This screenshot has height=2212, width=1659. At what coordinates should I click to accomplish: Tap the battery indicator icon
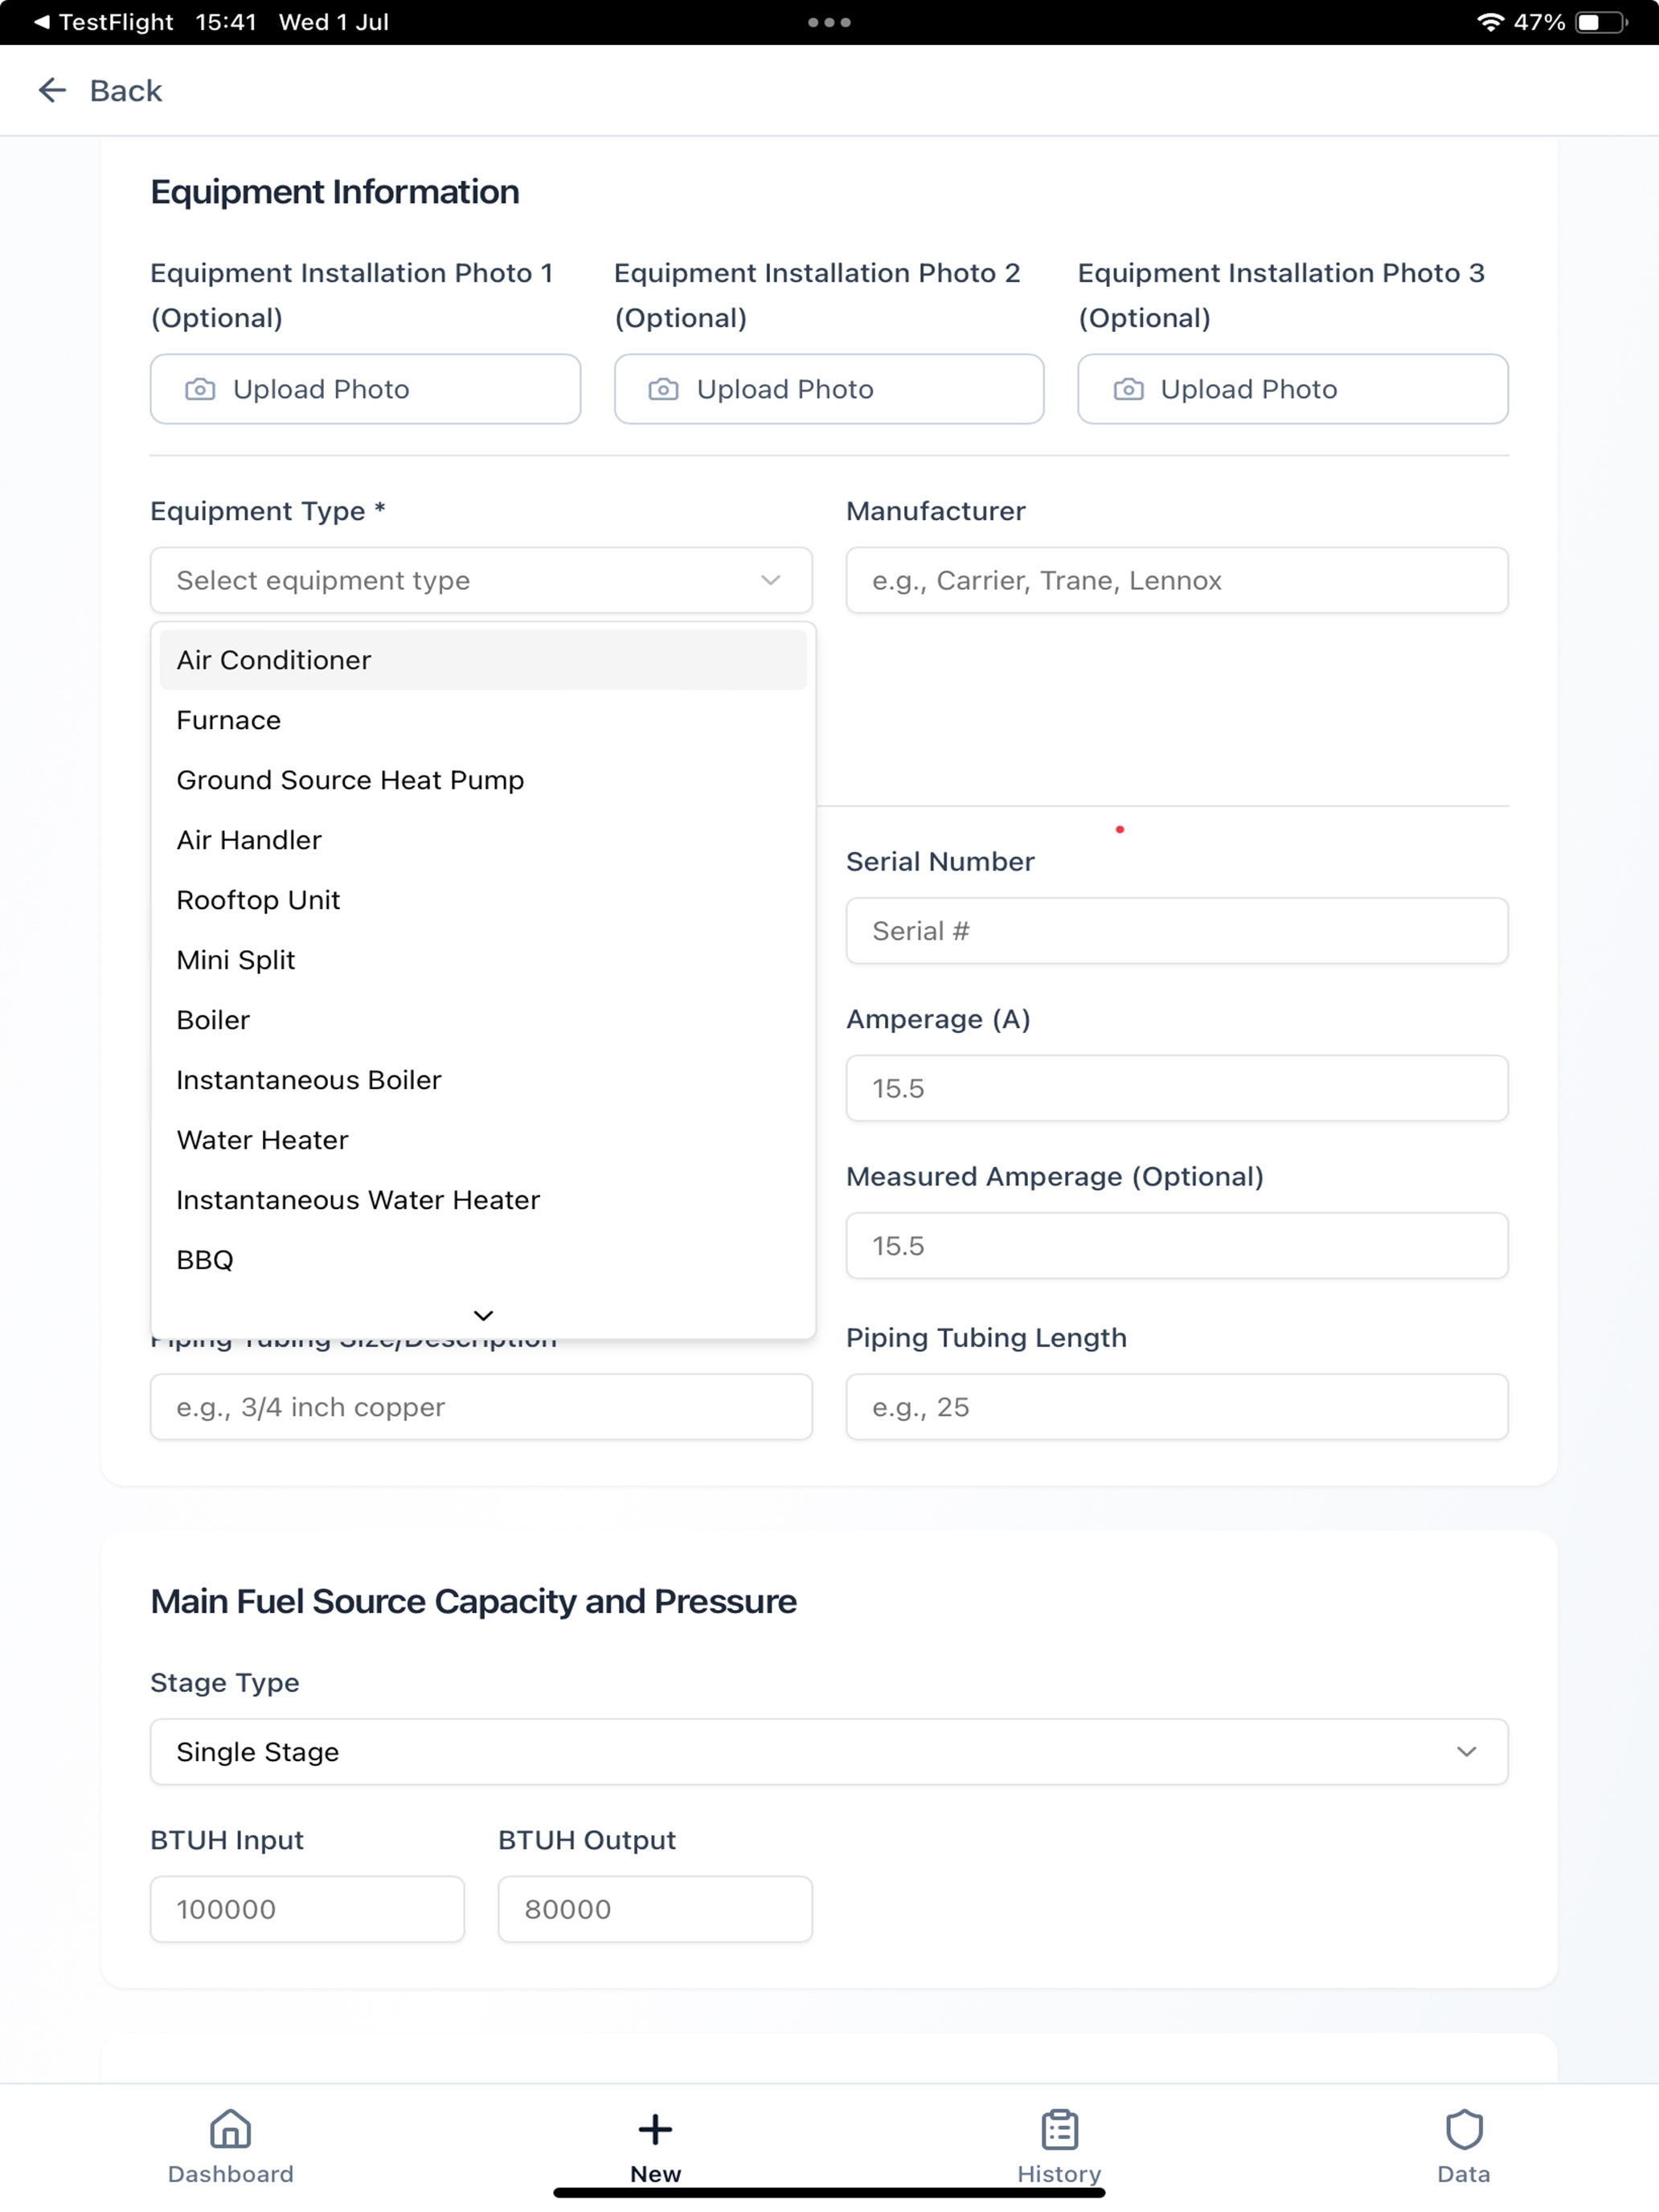[1601, 22]
